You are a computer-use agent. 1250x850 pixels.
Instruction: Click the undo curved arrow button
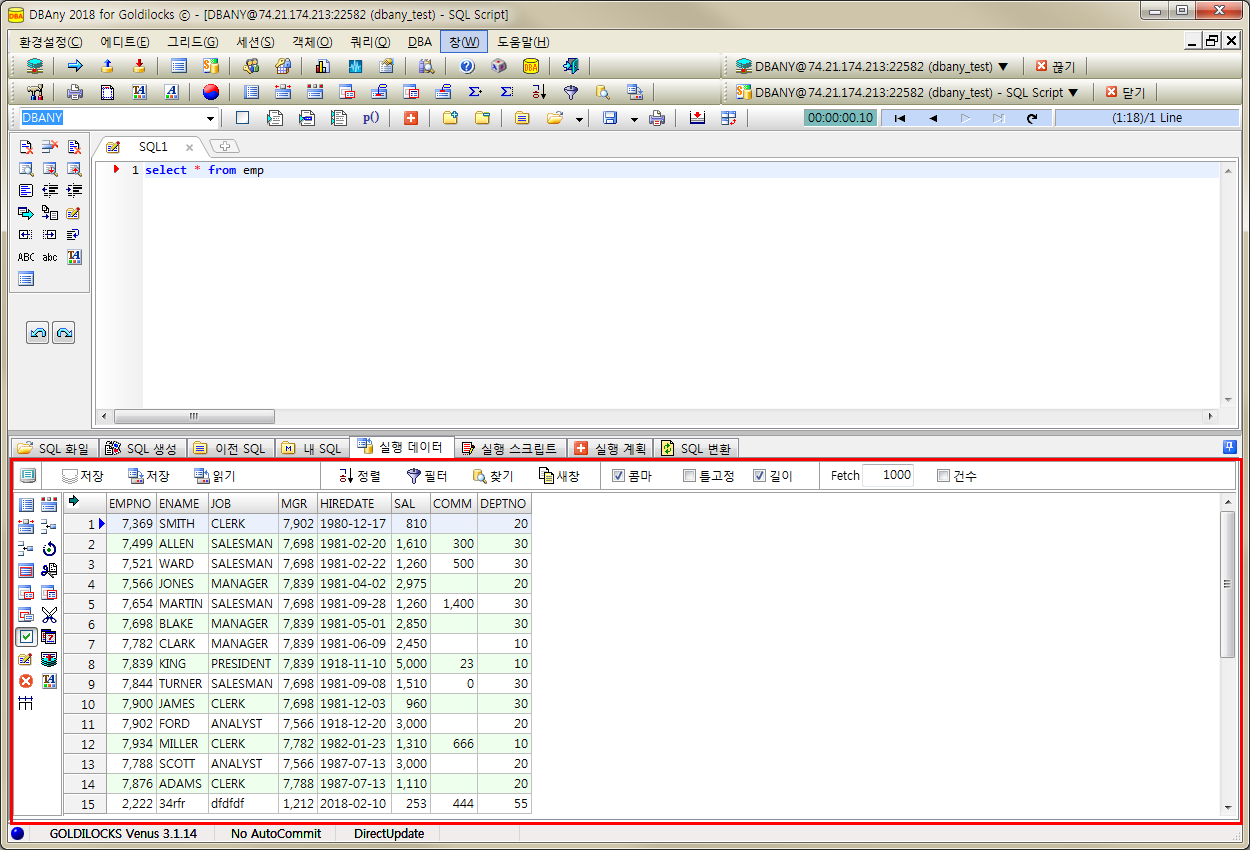click(38, 333)
